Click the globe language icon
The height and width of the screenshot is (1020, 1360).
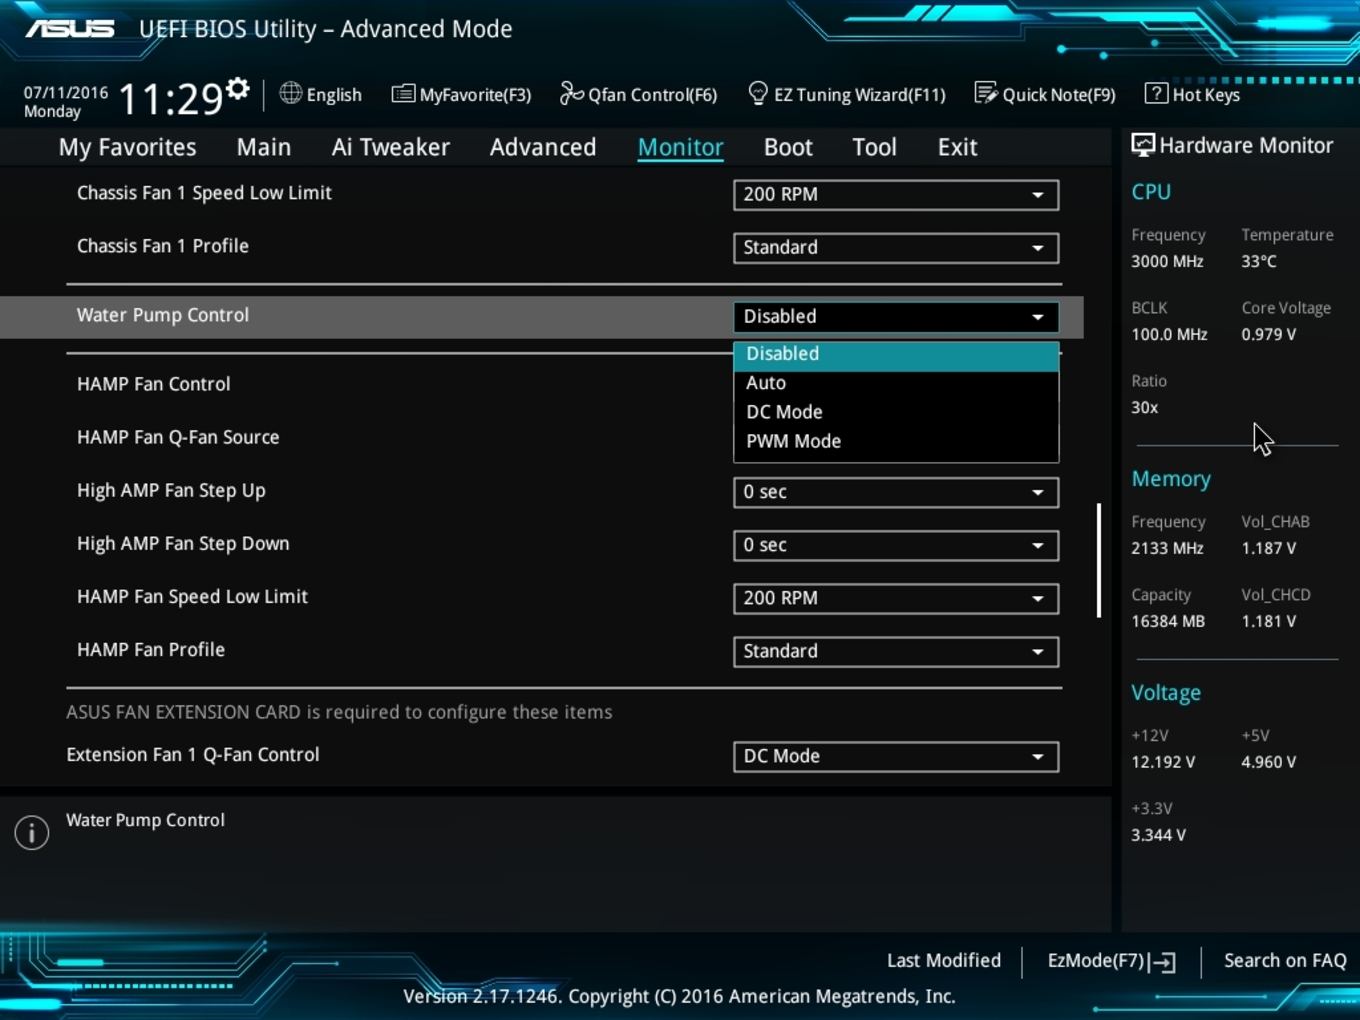(x=290, y=93)
